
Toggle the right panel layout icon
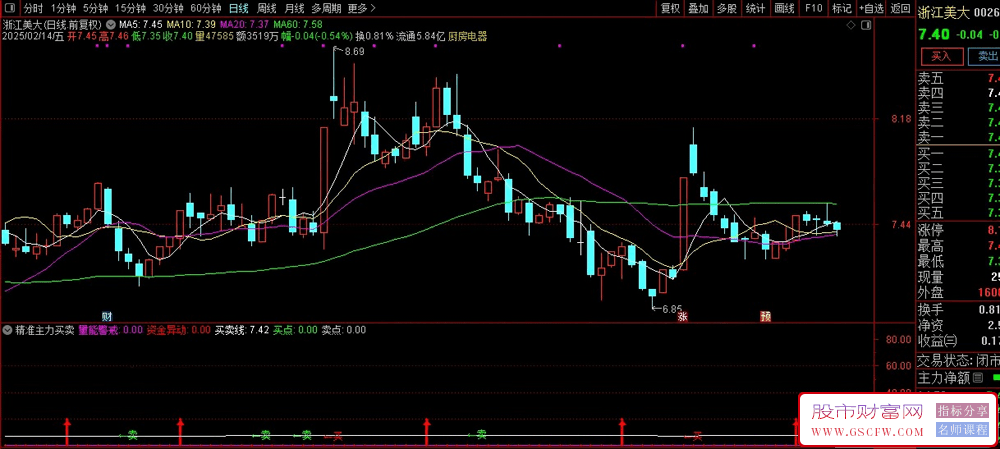865,25
